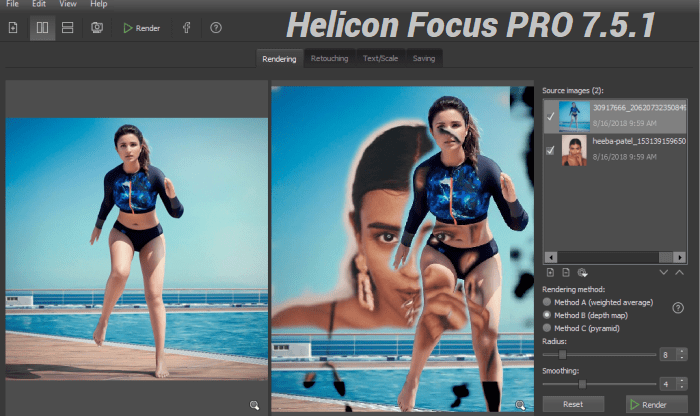Click the bottom-right Render button
This screenshot has width=700, height=416.
(657, 404)
